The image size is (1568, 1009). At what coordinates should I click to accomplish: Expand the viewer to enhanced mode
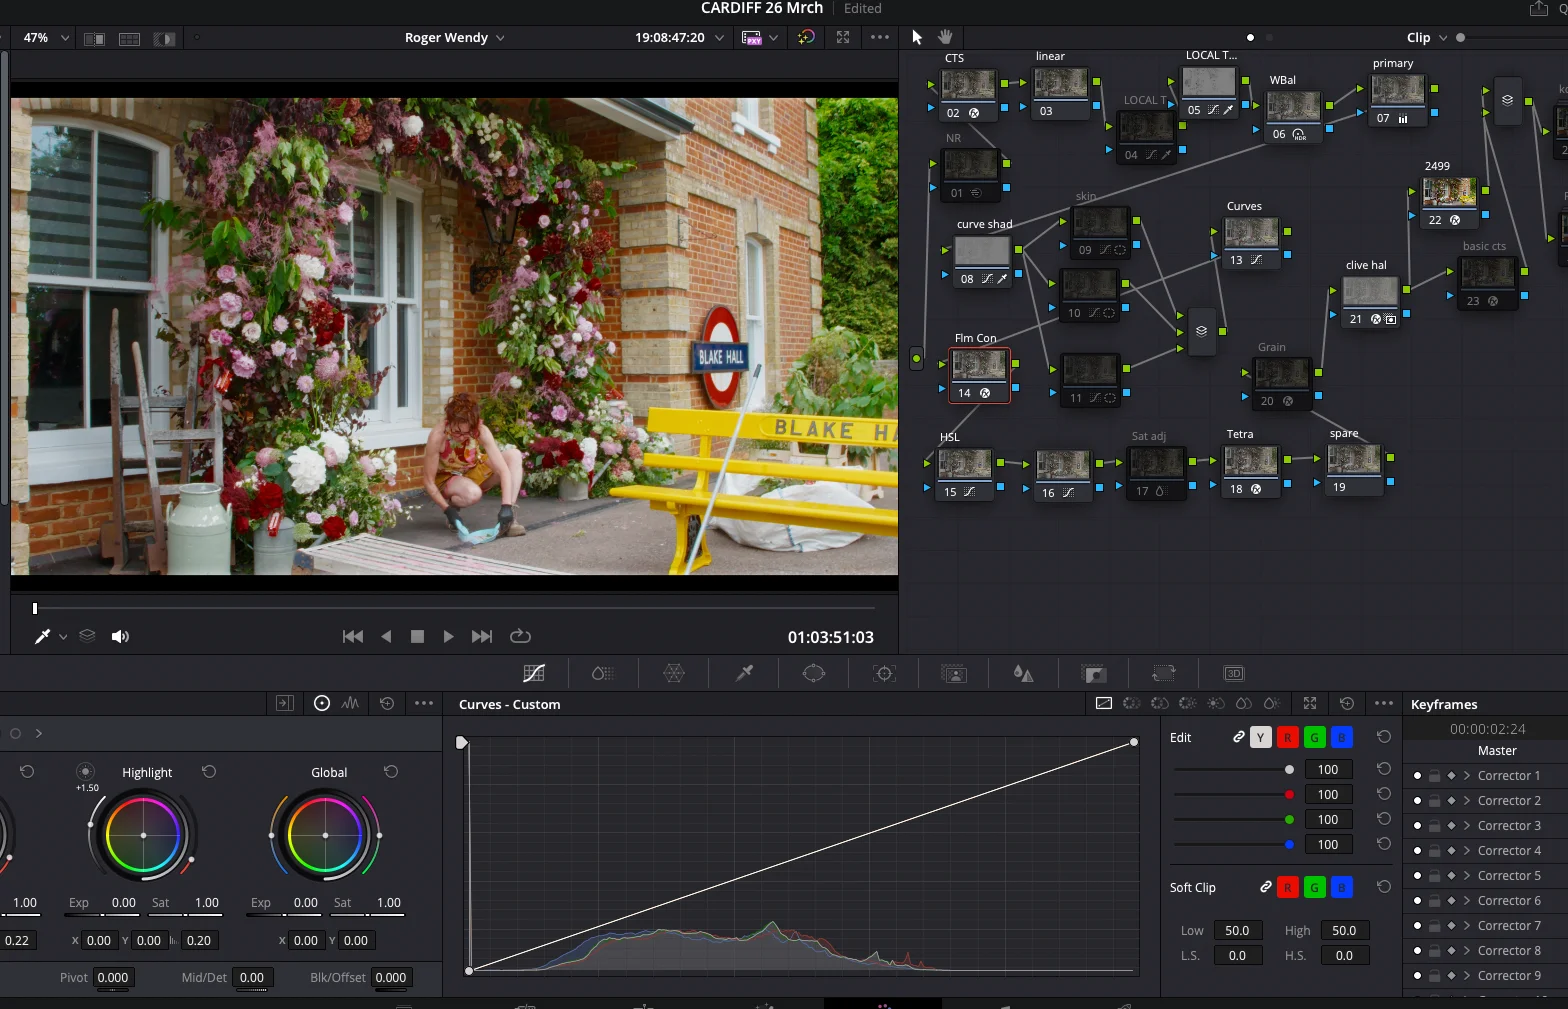[843, 37]
